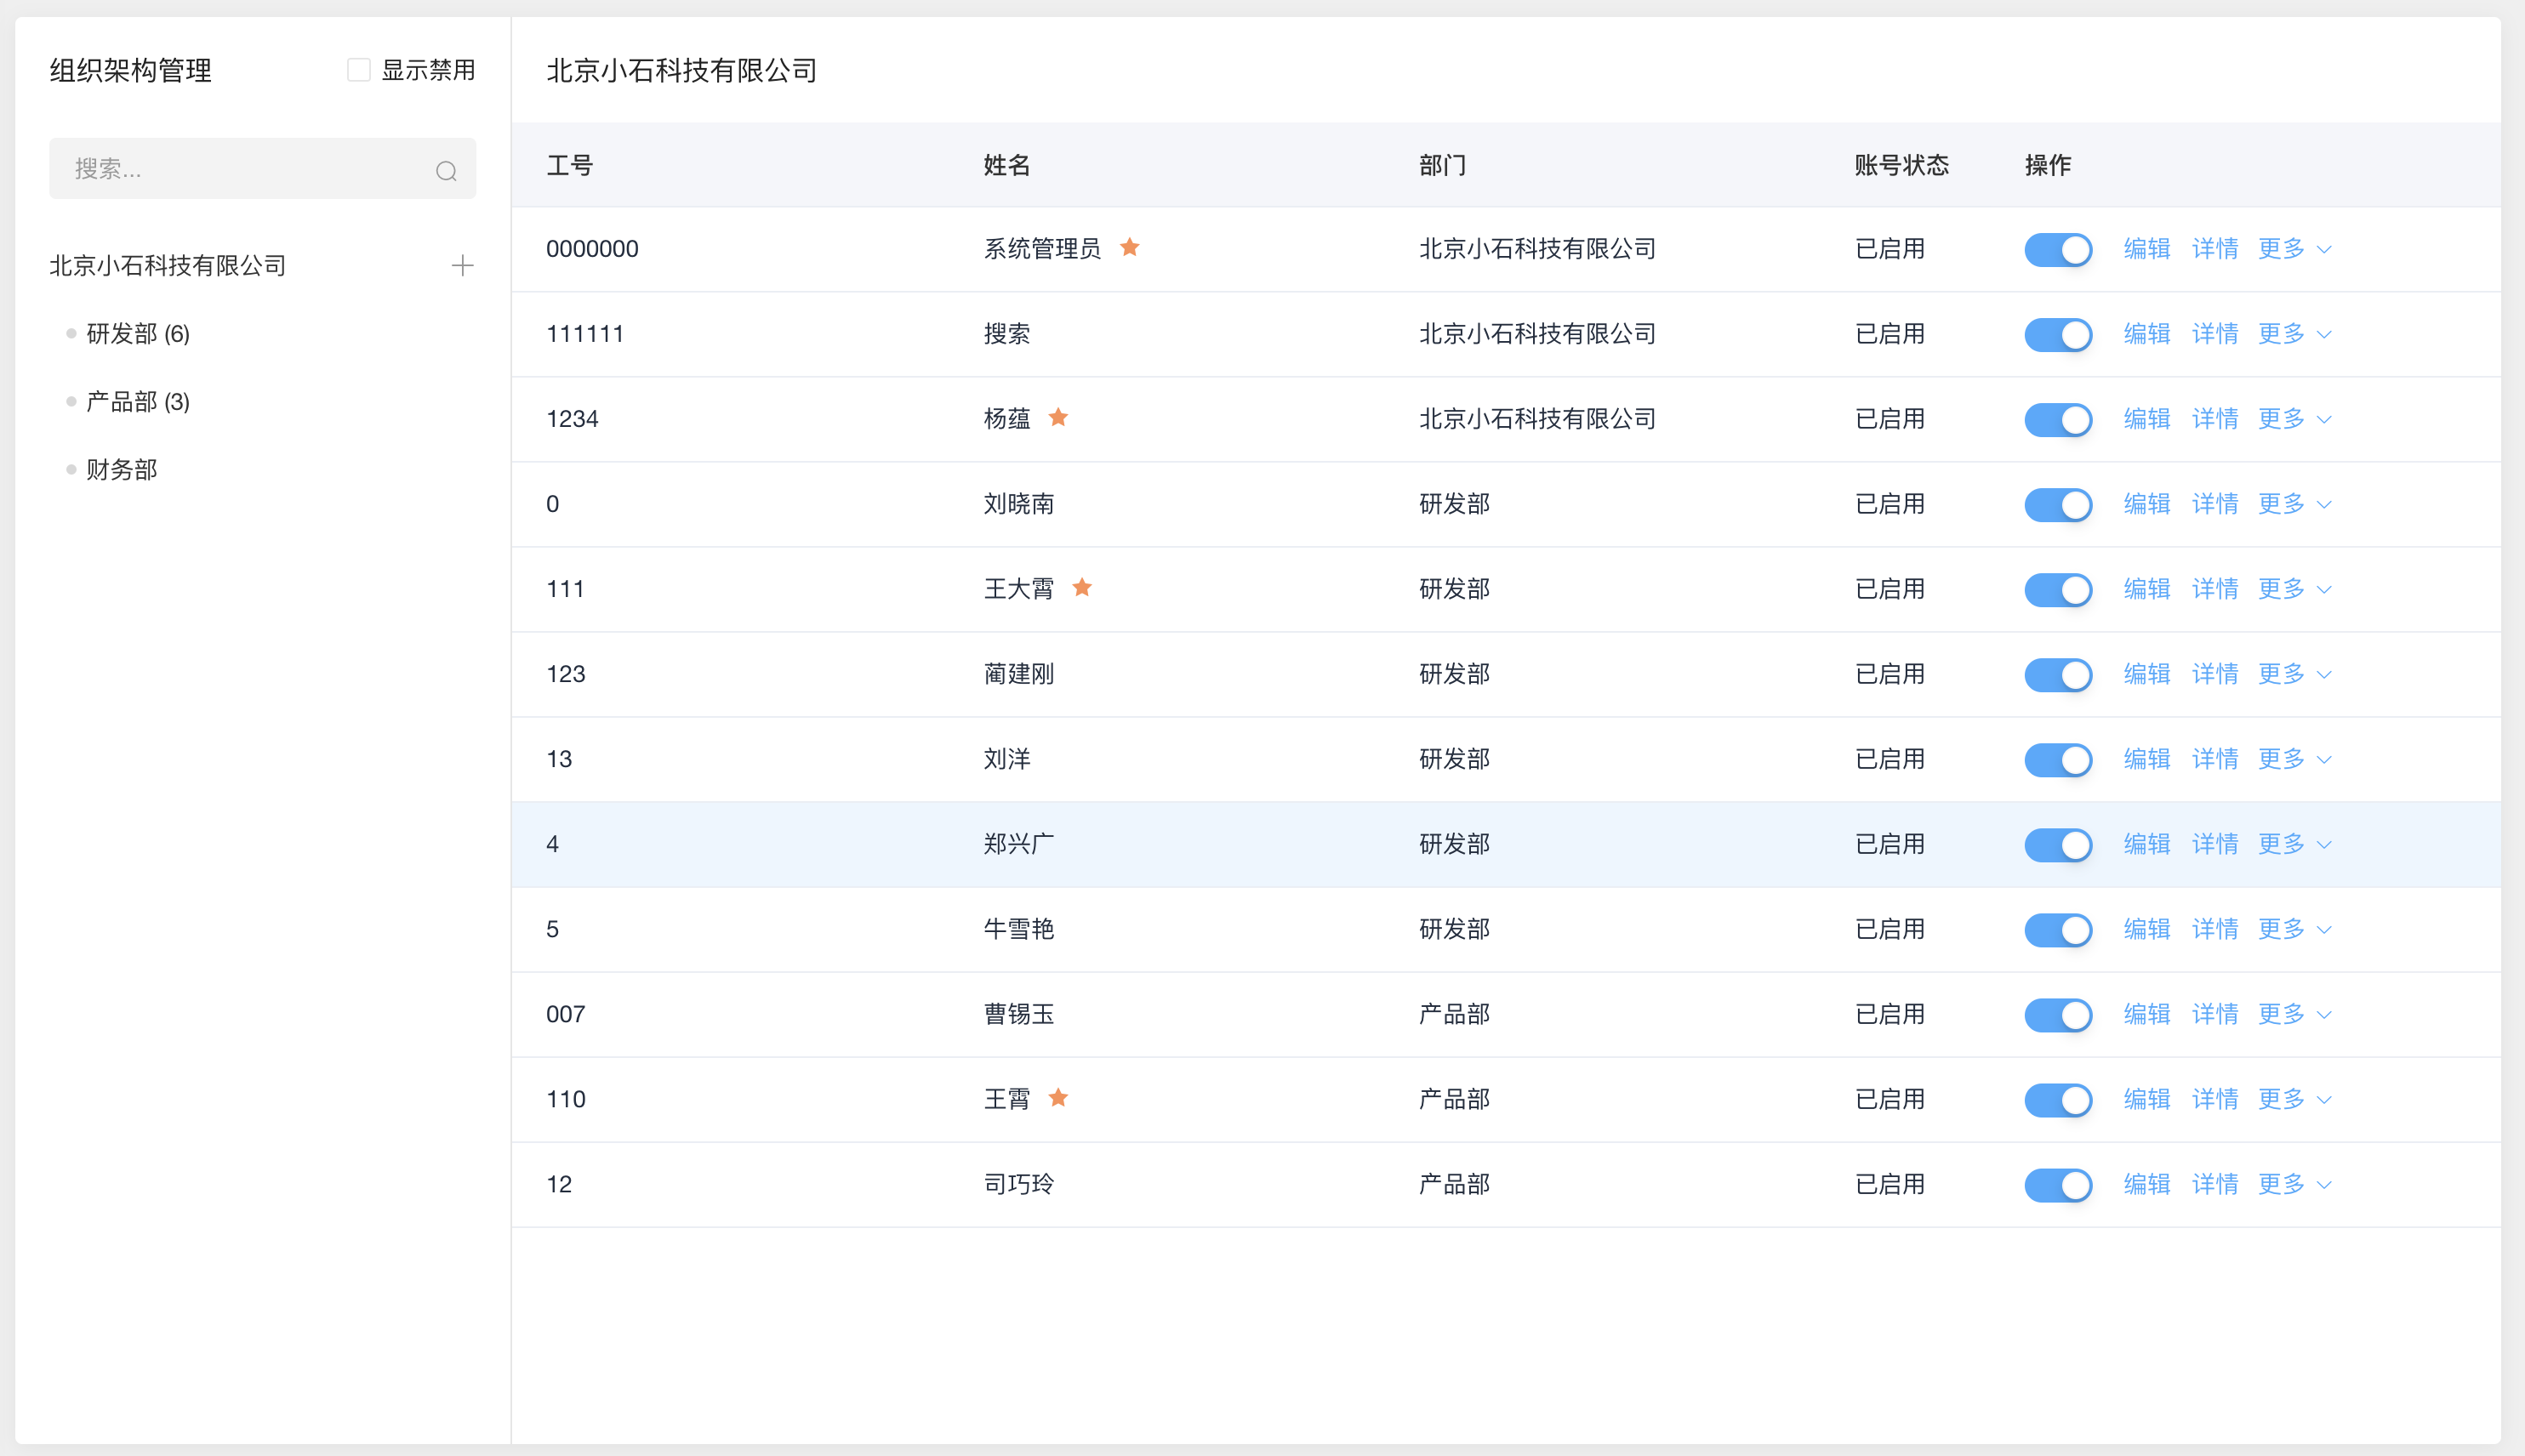Focus the 搜索 input field

263,169
